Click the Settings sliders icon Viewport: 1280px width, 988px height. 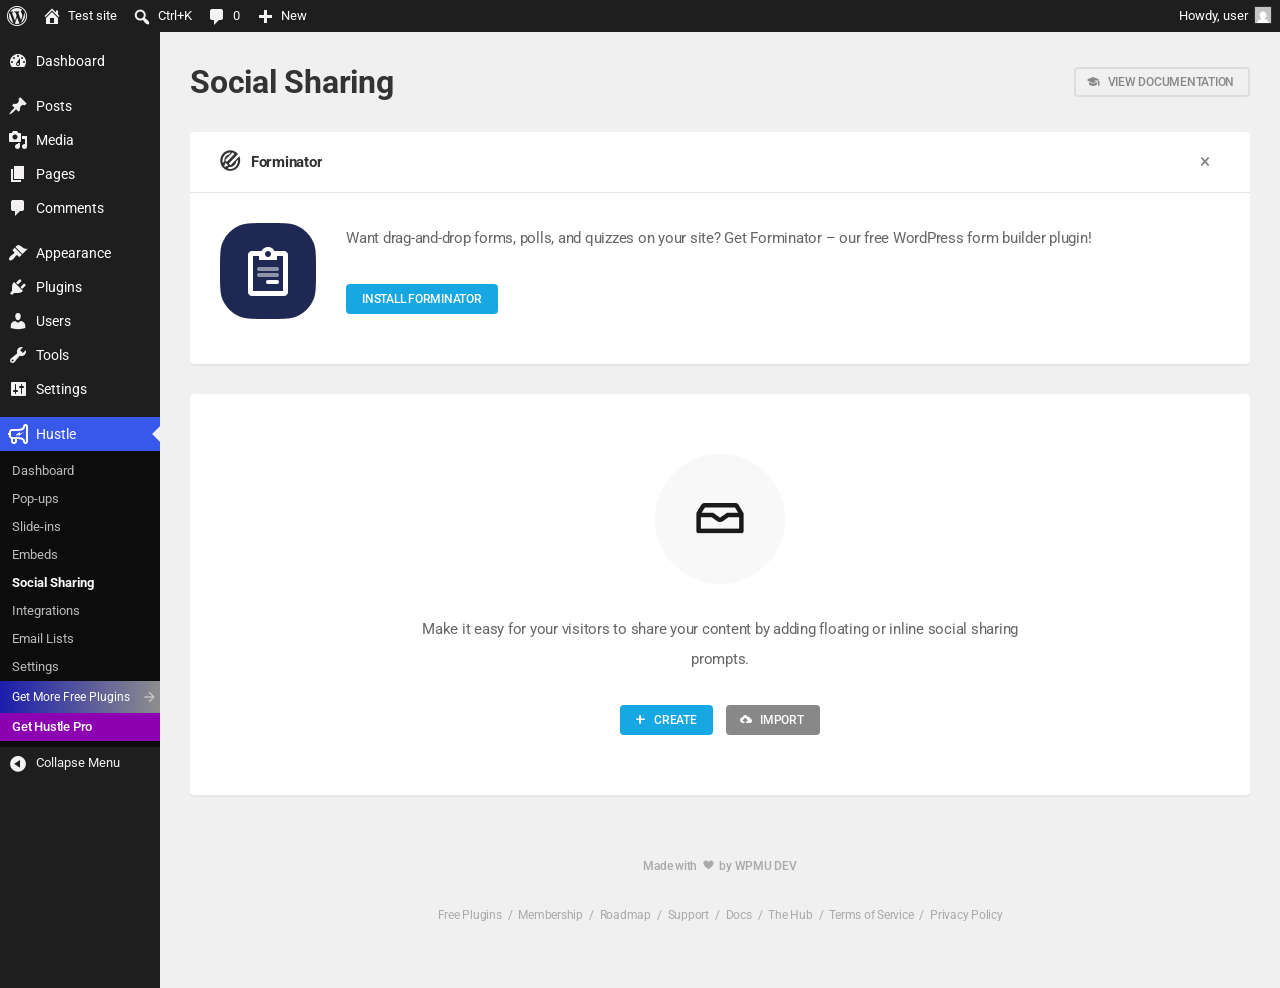tap(18, 389)
